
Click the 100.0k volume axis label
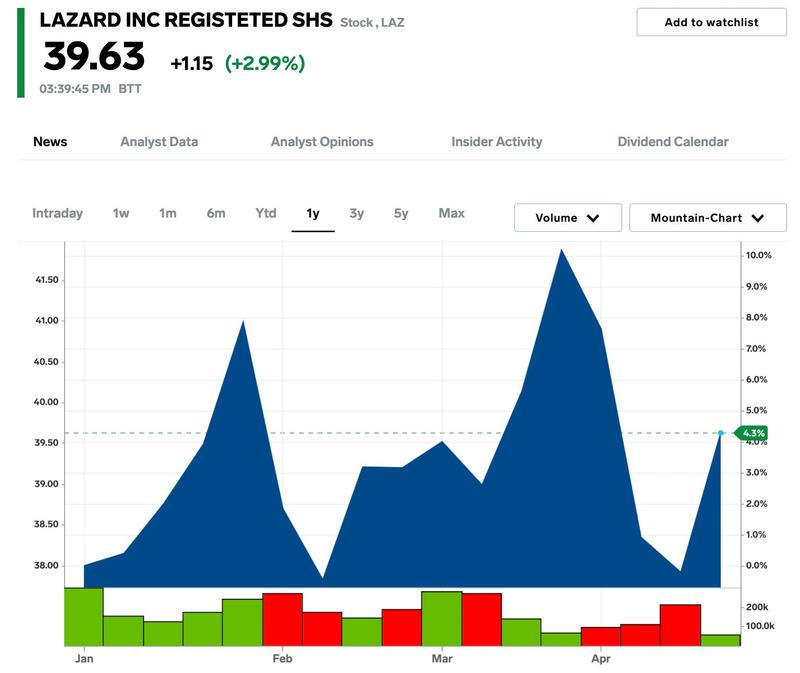(x=760, y=626)
